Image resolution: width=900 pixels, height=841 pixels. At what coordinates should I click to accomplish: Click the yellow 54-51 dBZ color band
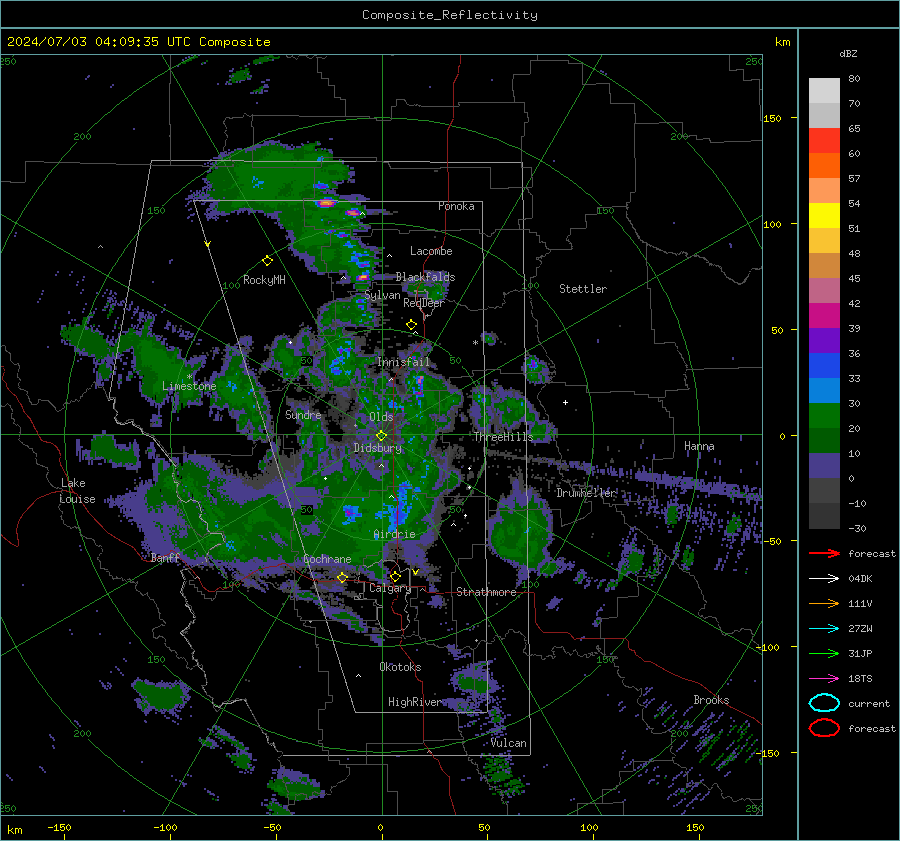click(824, 216)
